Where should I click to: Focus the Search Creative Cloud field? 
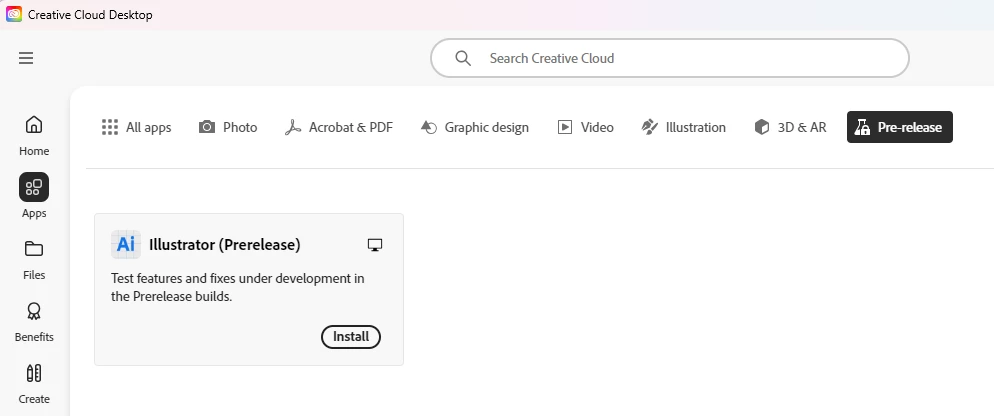tap(669, 58)
